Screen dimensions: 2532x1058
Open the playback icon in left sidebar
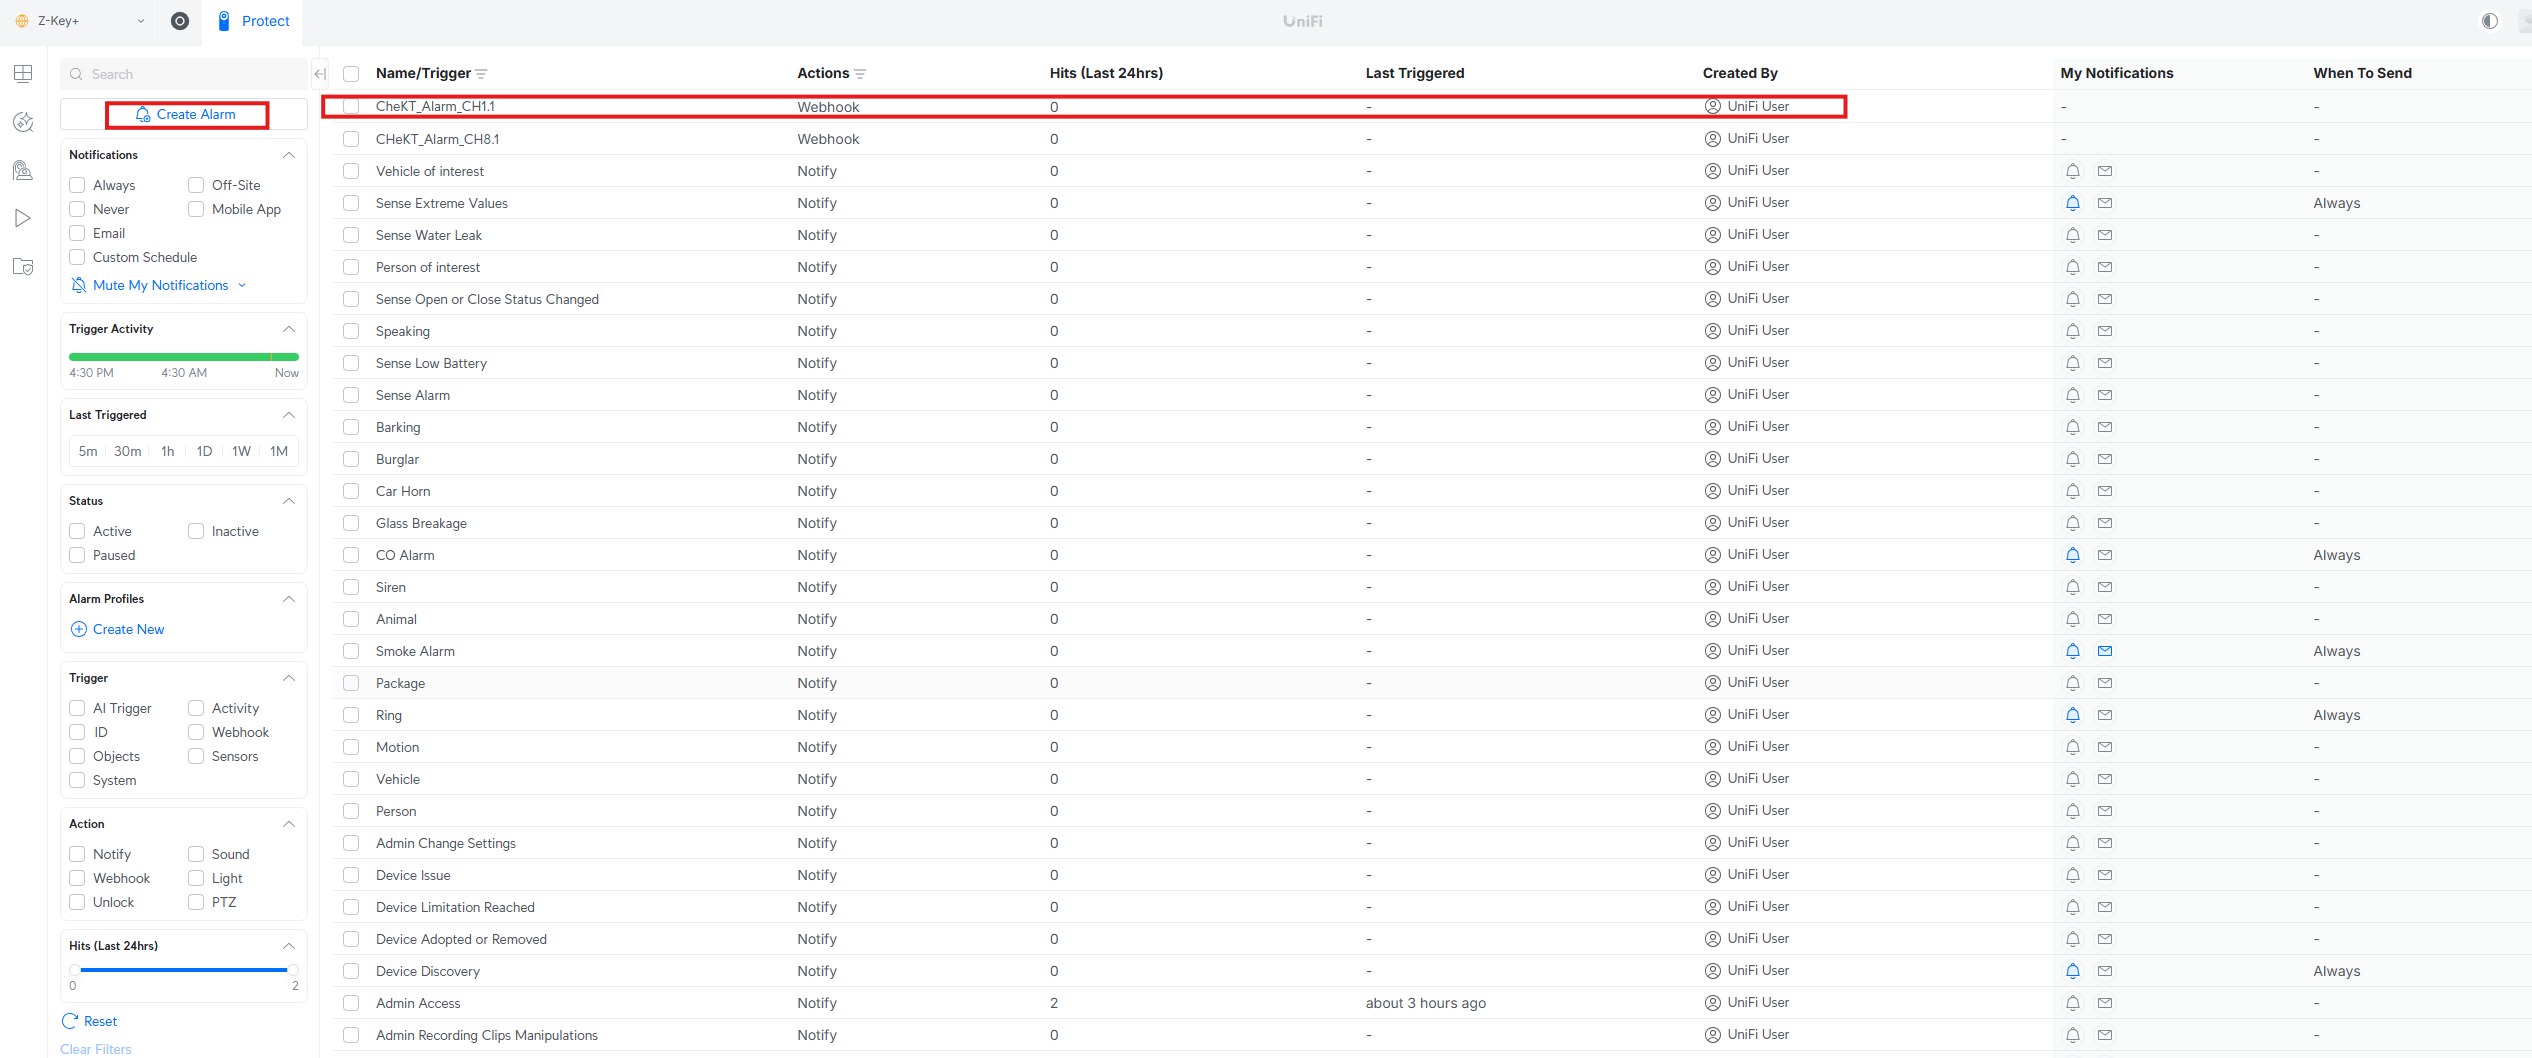(23, 218)
